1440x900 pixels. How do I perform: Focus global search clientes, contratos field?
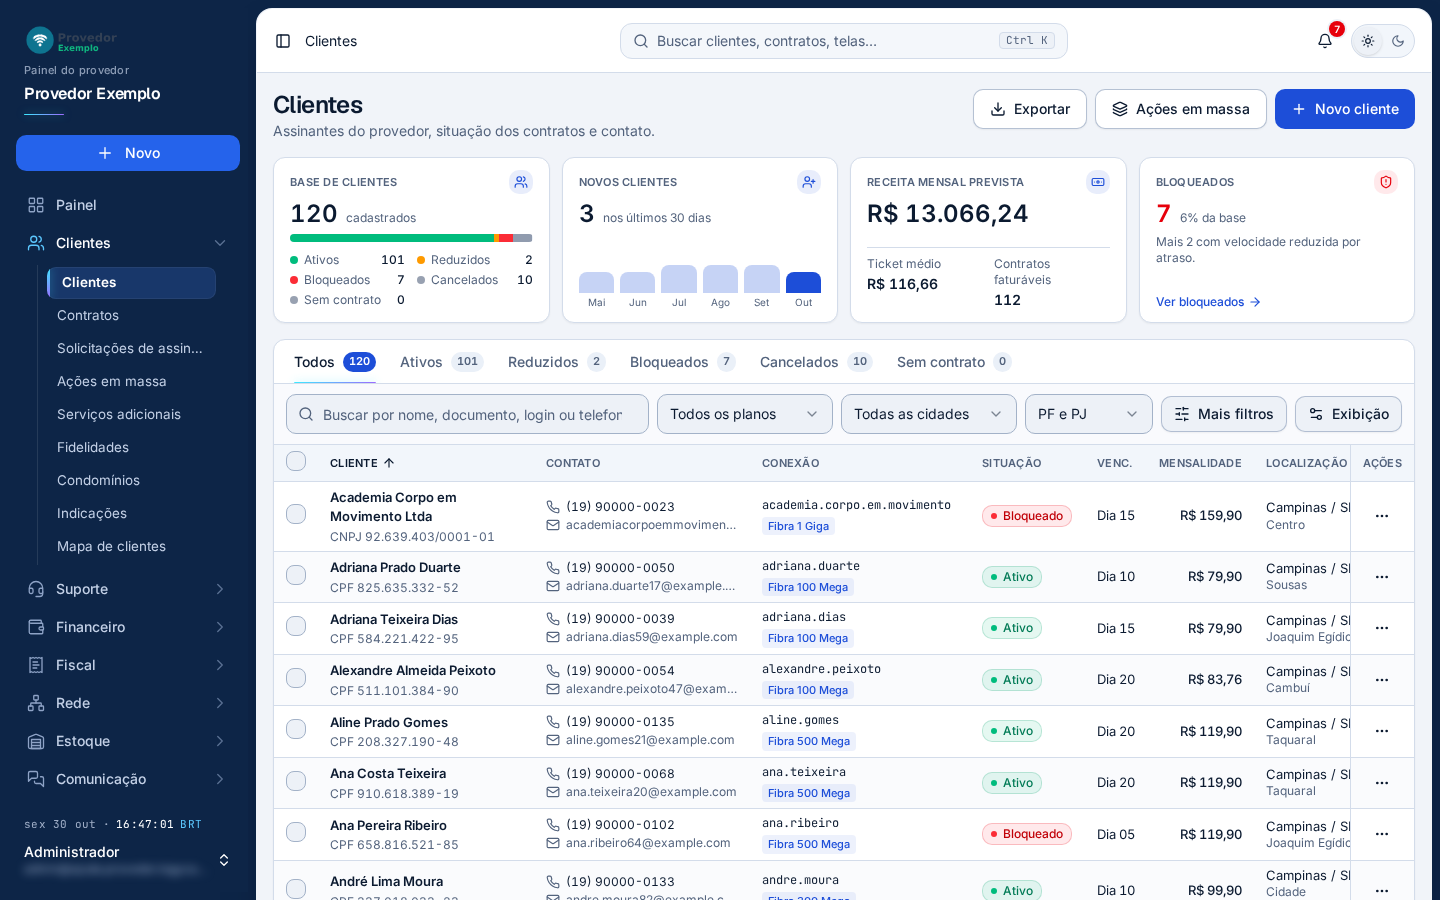pyautogui.click(x=844, y=41)
